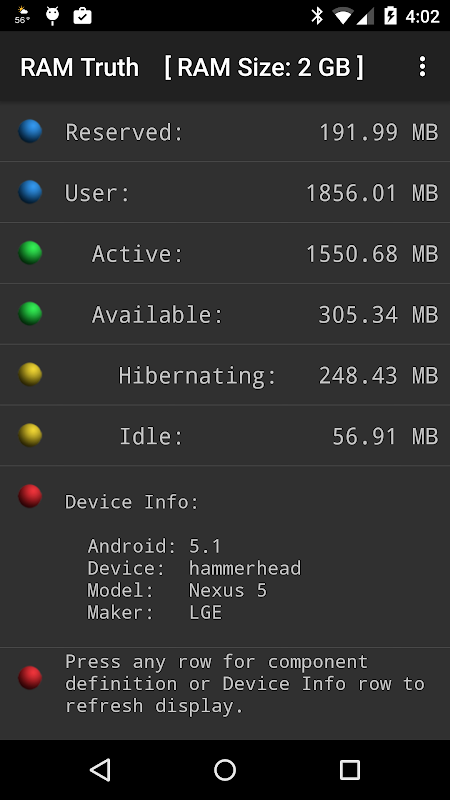This screenshot has width=450, height=800.
Task: Tap the red ball beside the help text
Action: pos(30,678)
